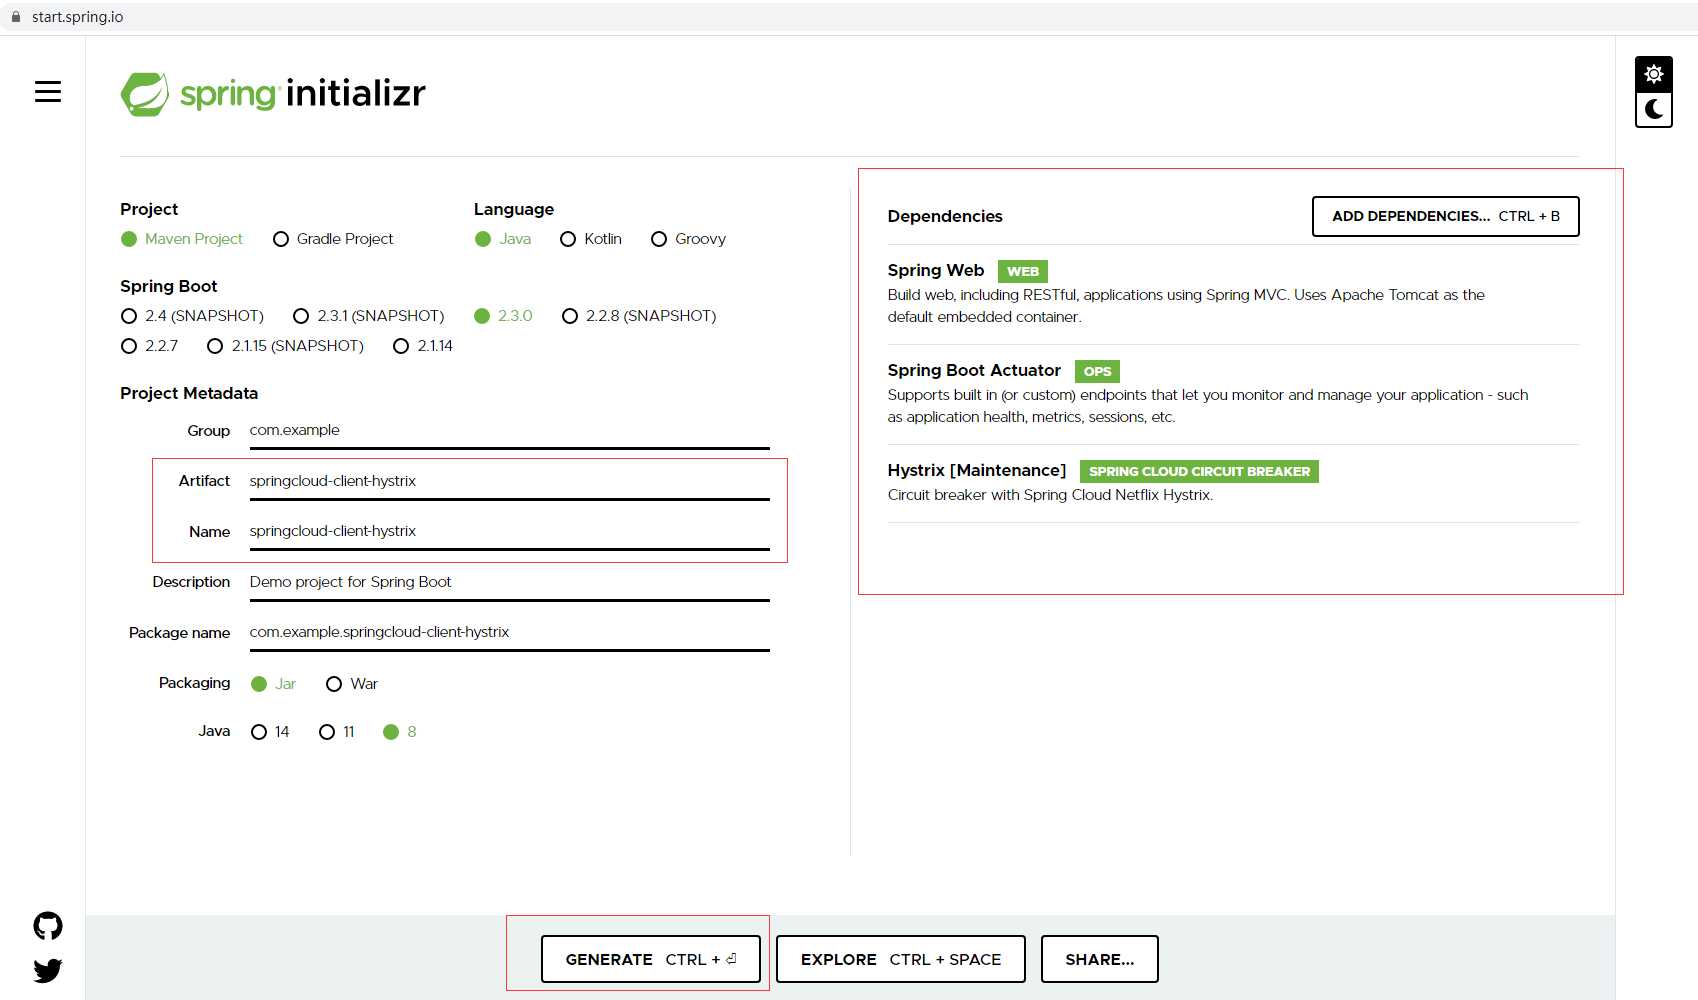Click the Add Dependencies button
1698x1000 pixels.
(1445, 216)
